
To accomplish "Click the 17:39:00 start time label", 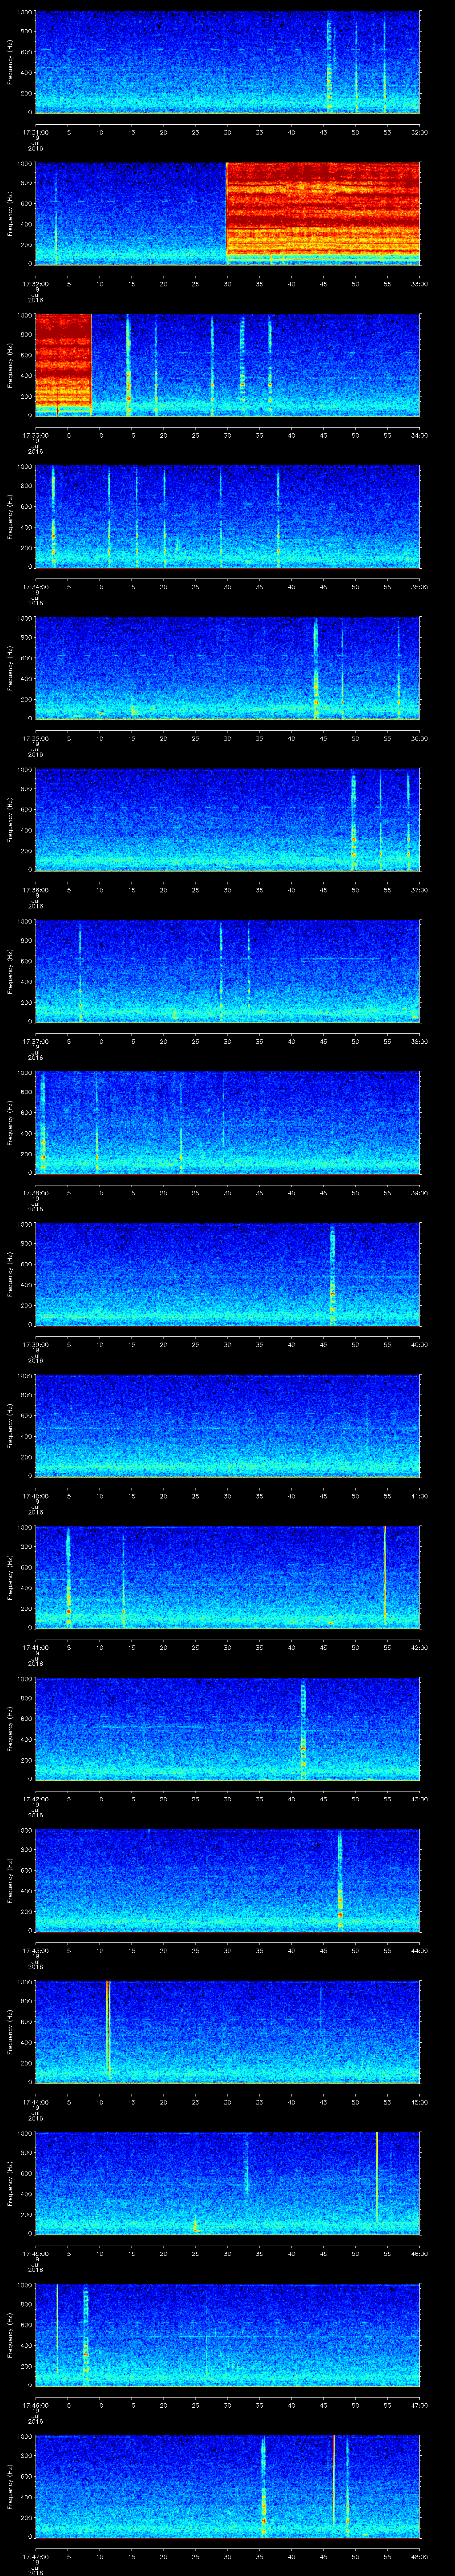I will [x=36, y=1344].
